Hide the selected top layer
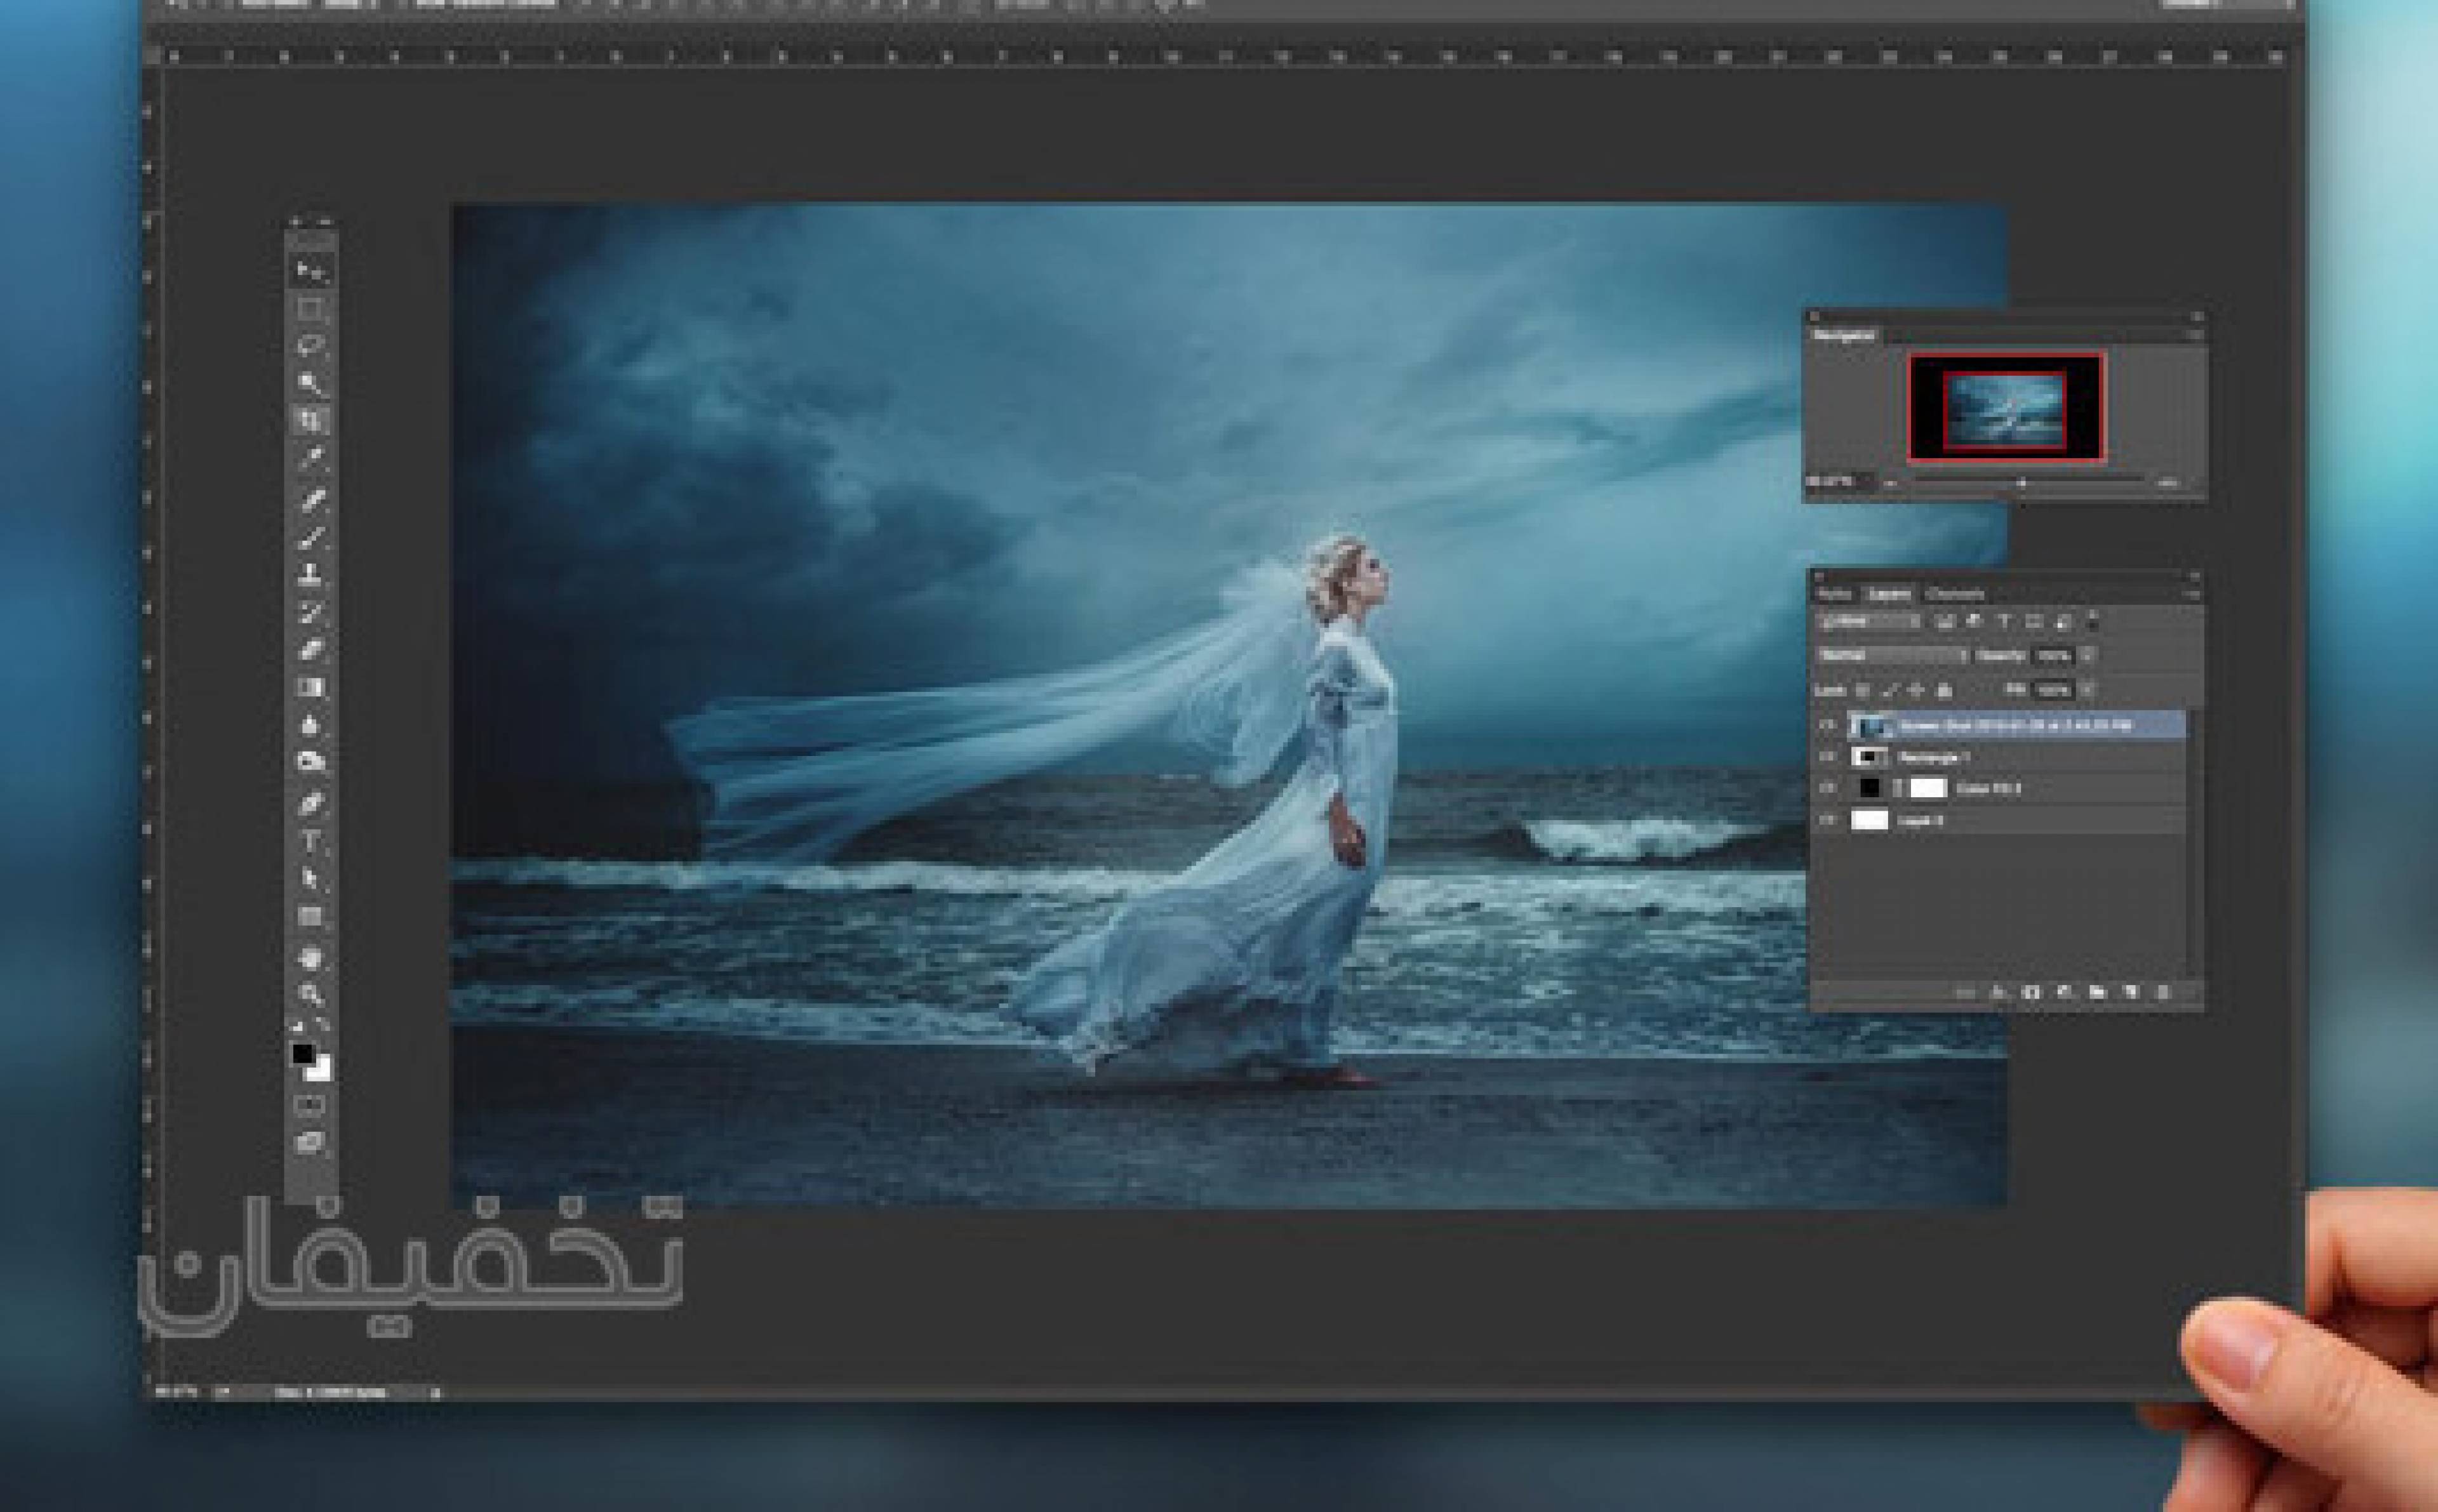 [x=1828, y=725]
